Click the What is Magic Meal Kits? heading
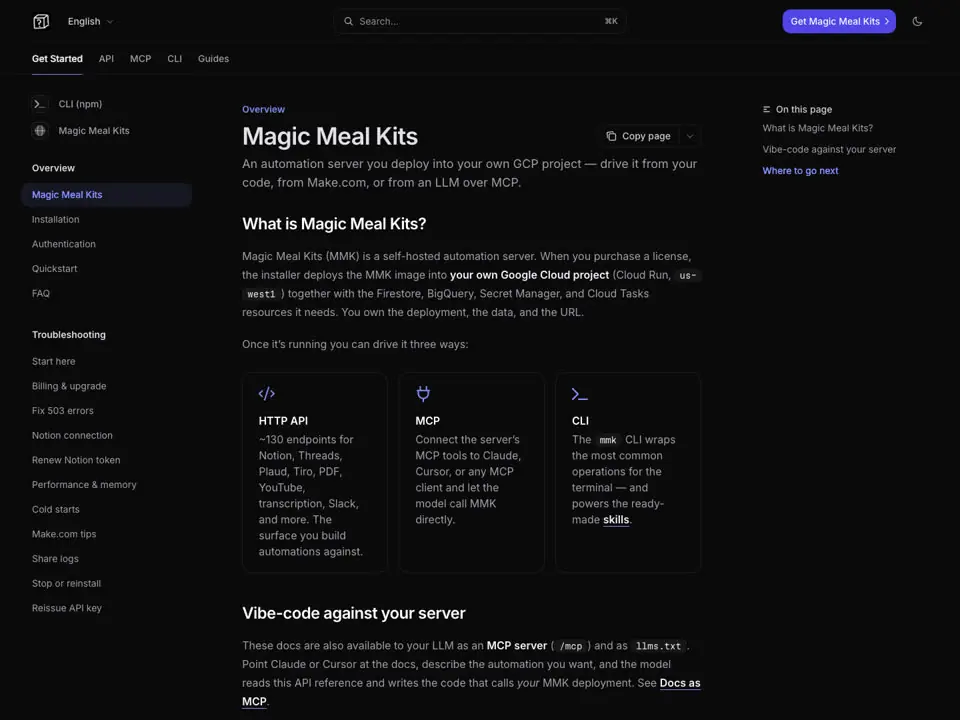 point(334,223)
